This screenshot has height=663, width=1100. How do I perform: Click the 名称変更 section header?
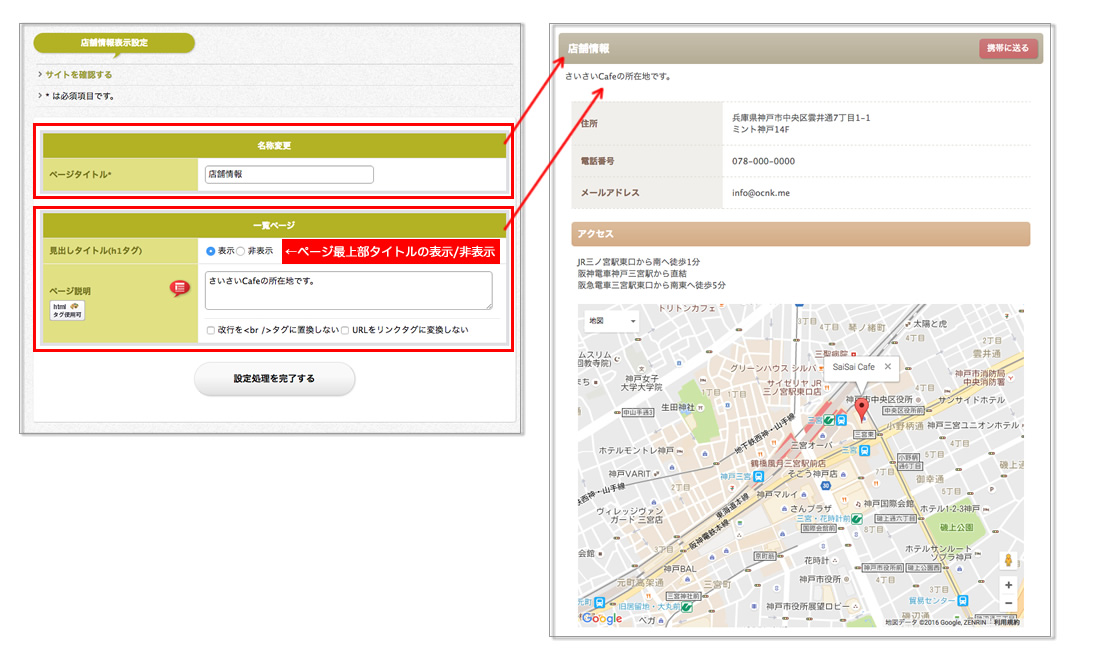(274, 146)
